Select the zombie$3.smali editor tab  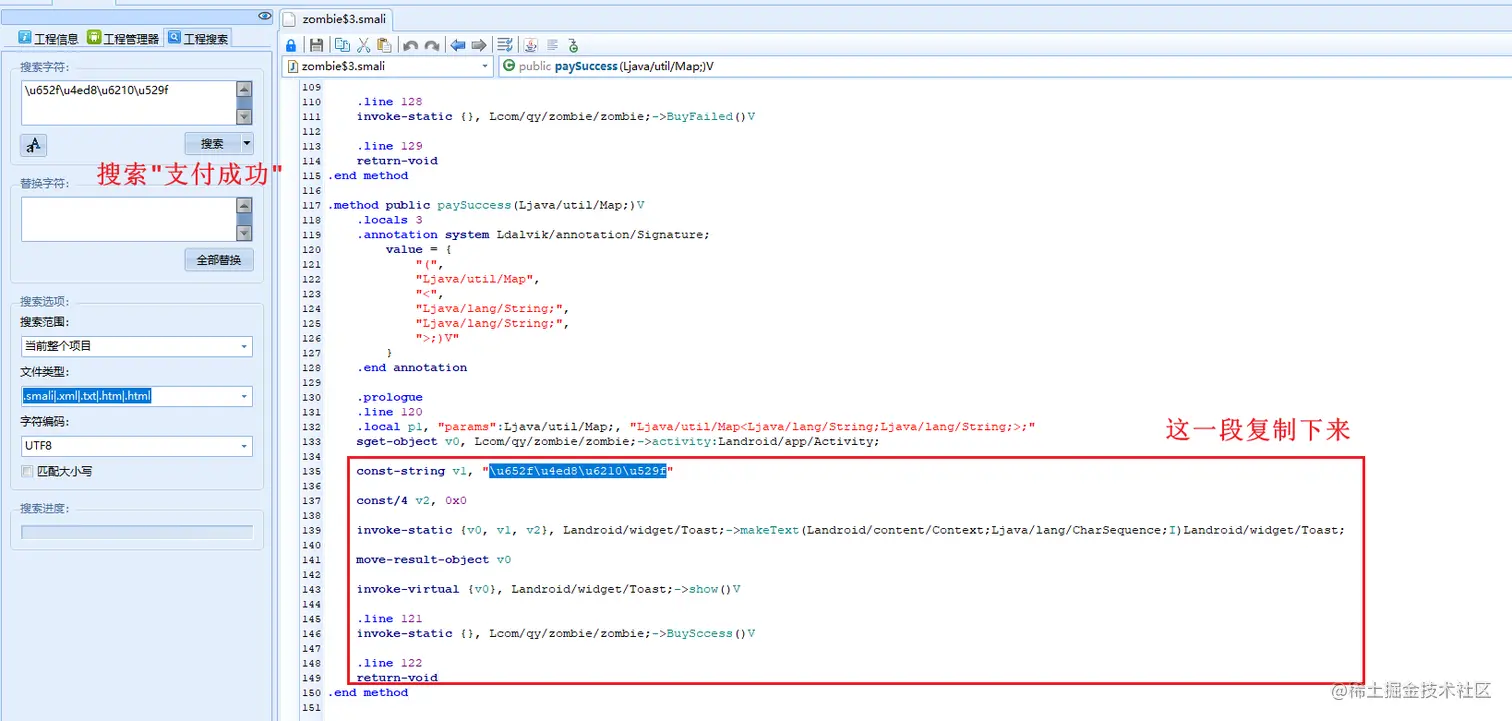coord(337,18)
